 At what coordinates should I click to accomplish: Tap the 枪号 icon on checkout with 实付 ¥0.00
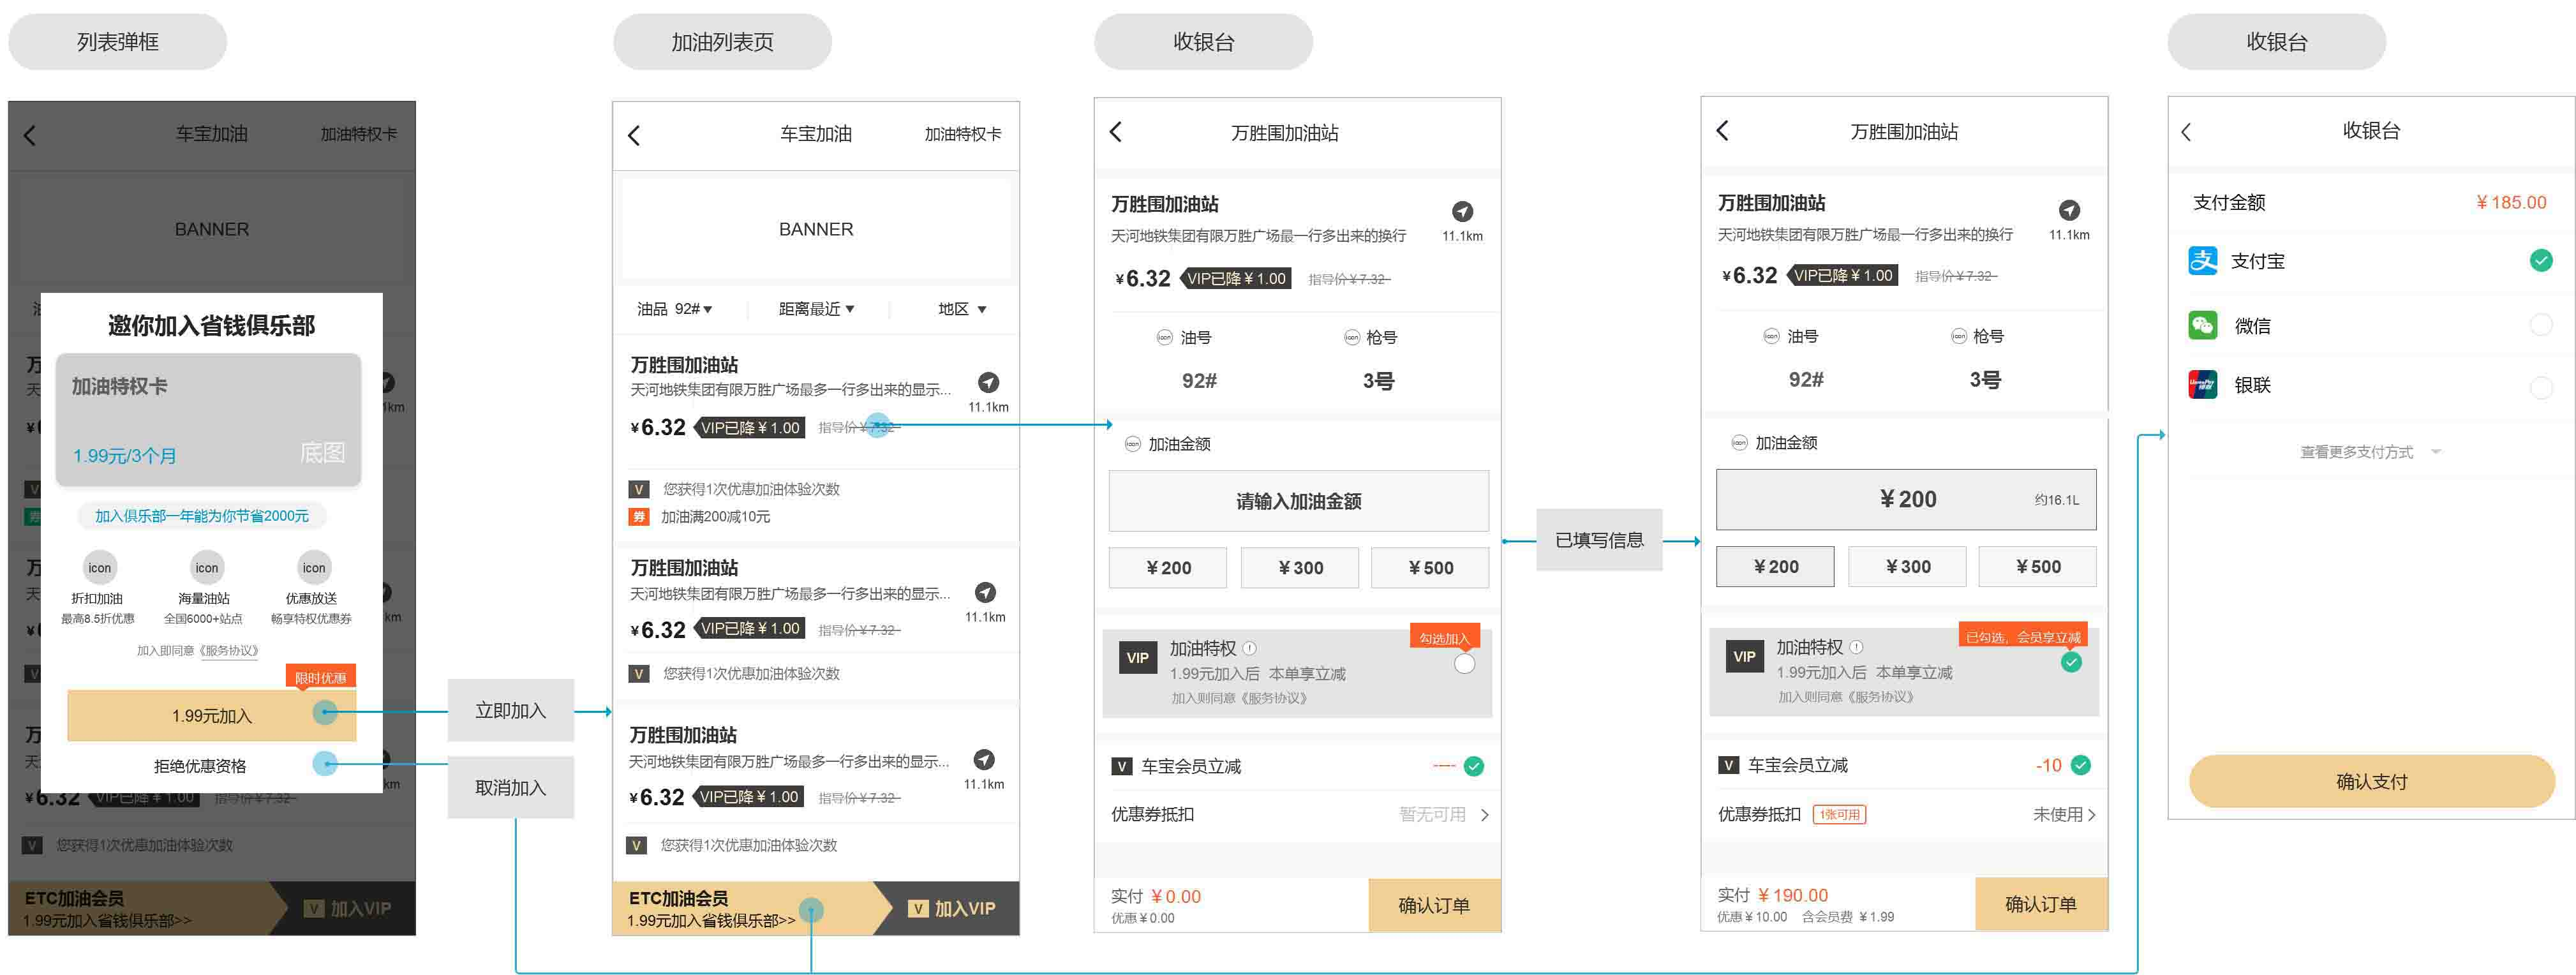tap(1352, 337)
